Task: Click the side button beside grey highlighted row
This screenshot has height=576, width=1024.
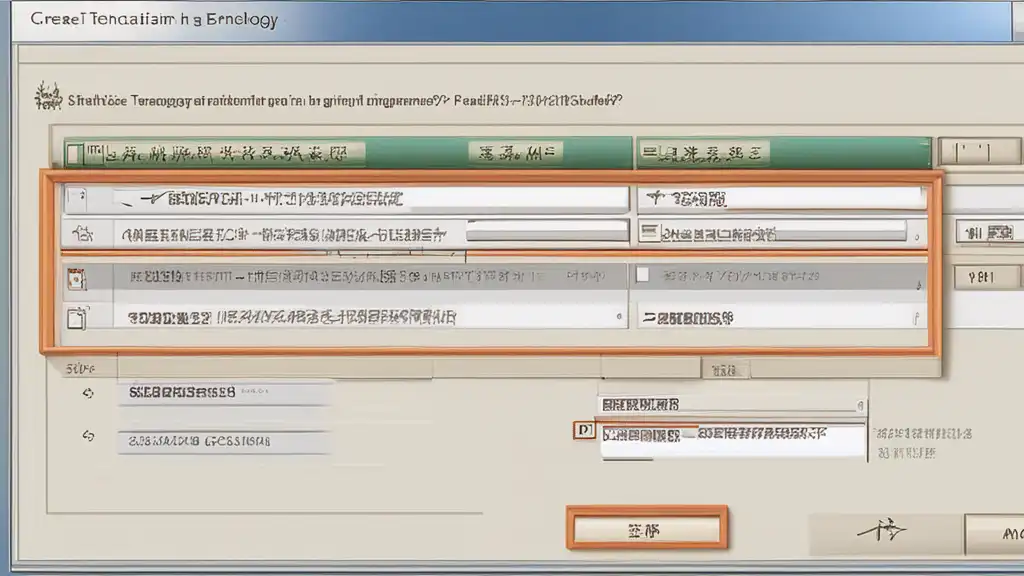Action: pos(985,278)
